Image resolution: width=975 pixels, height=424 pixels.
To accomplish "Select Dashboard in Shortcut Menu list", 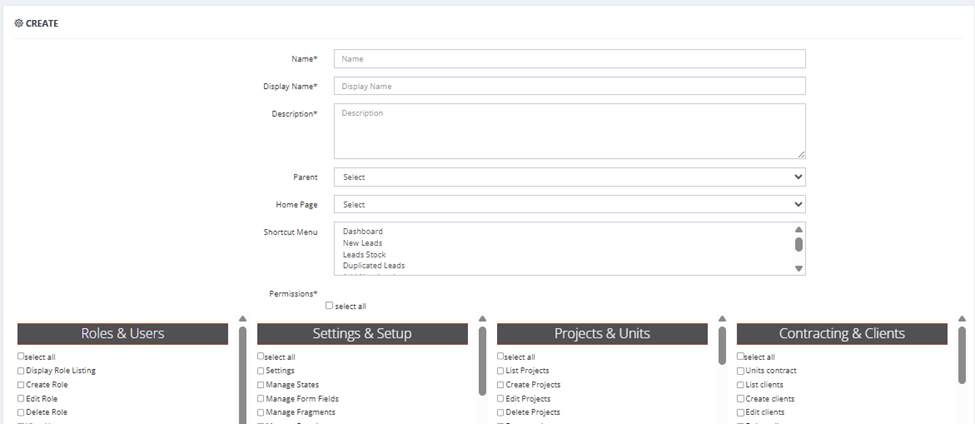I will [363, 231].
